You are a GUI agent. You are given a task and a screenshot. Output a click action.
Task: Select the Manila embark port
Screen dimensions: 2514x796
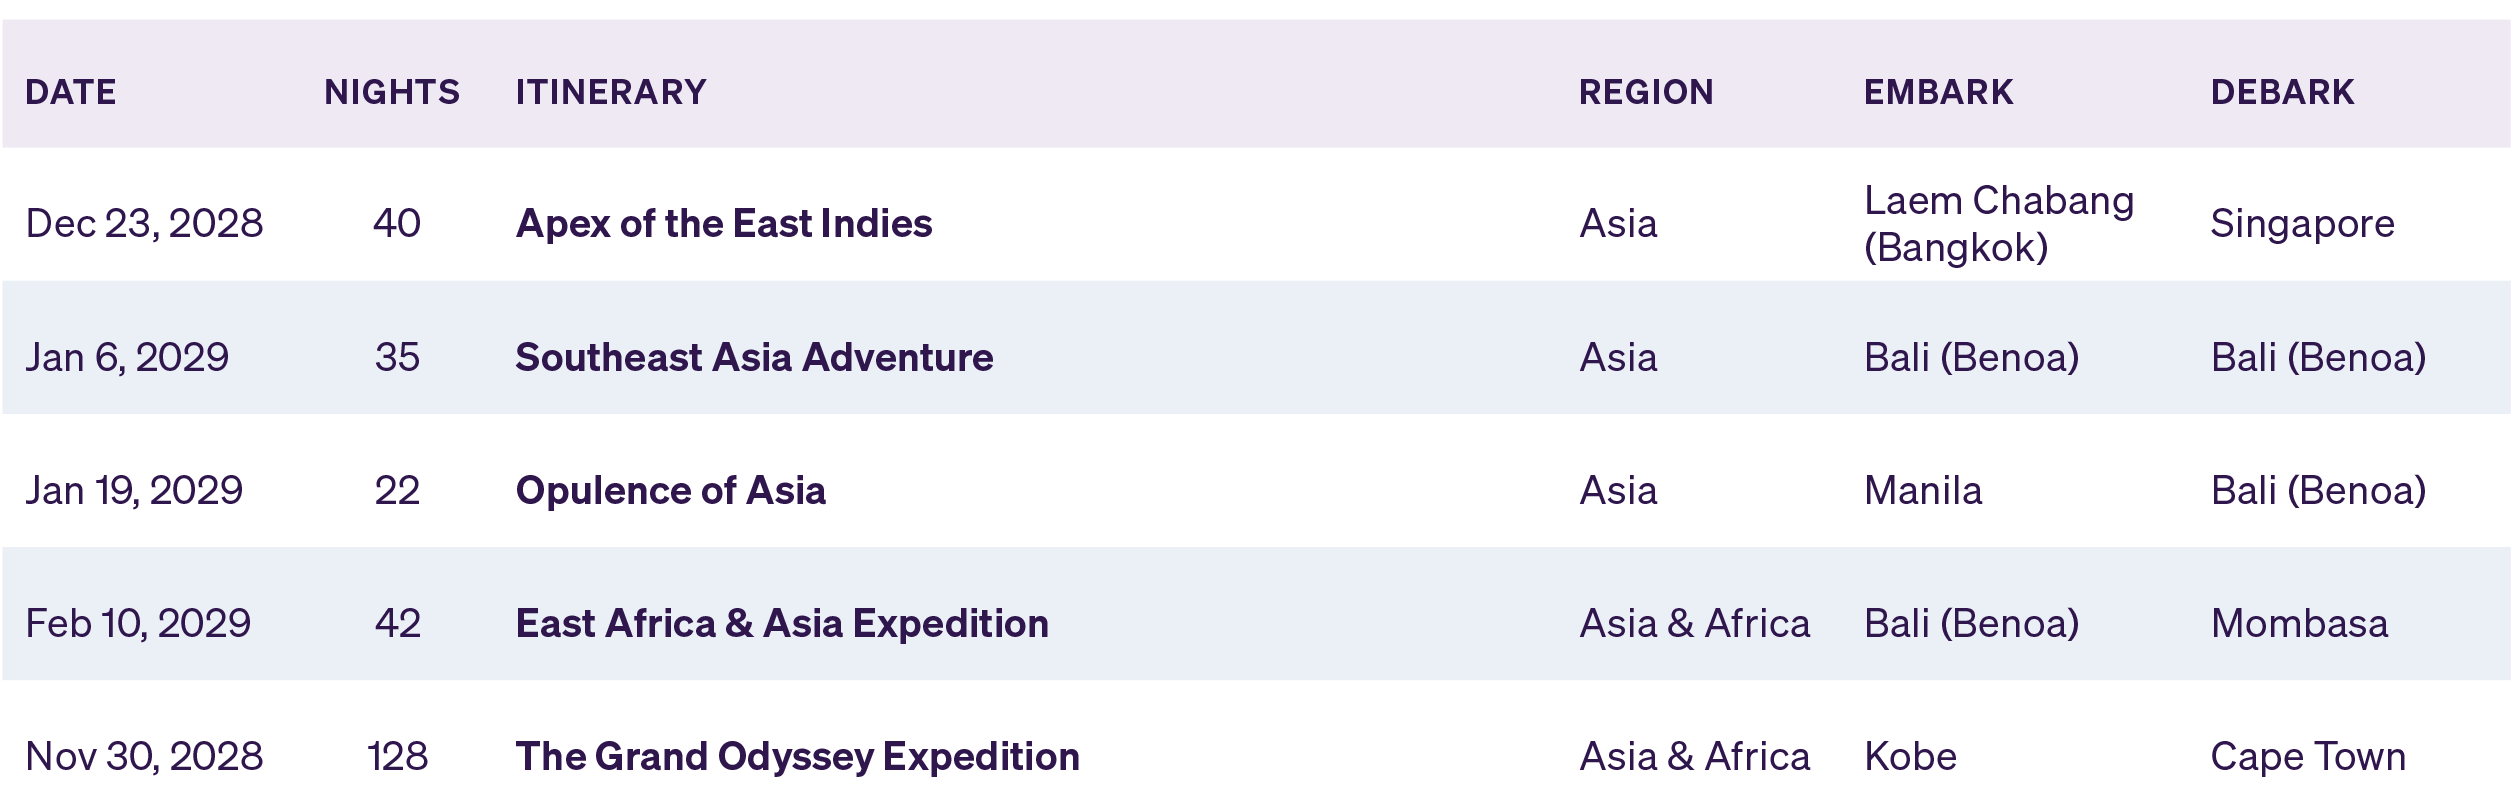pos(1923,491)
